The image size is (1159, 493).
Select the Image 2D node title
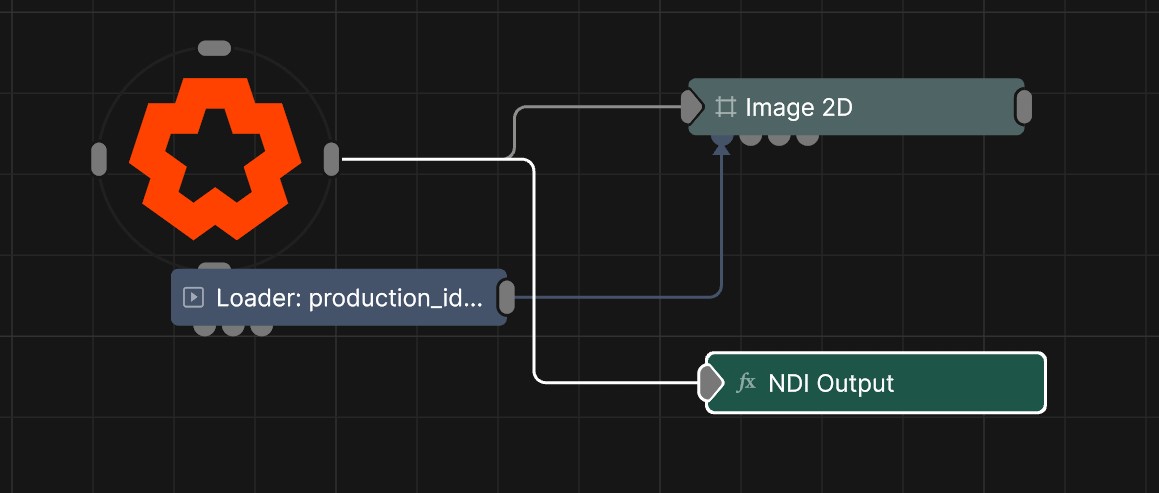[798, 107]
